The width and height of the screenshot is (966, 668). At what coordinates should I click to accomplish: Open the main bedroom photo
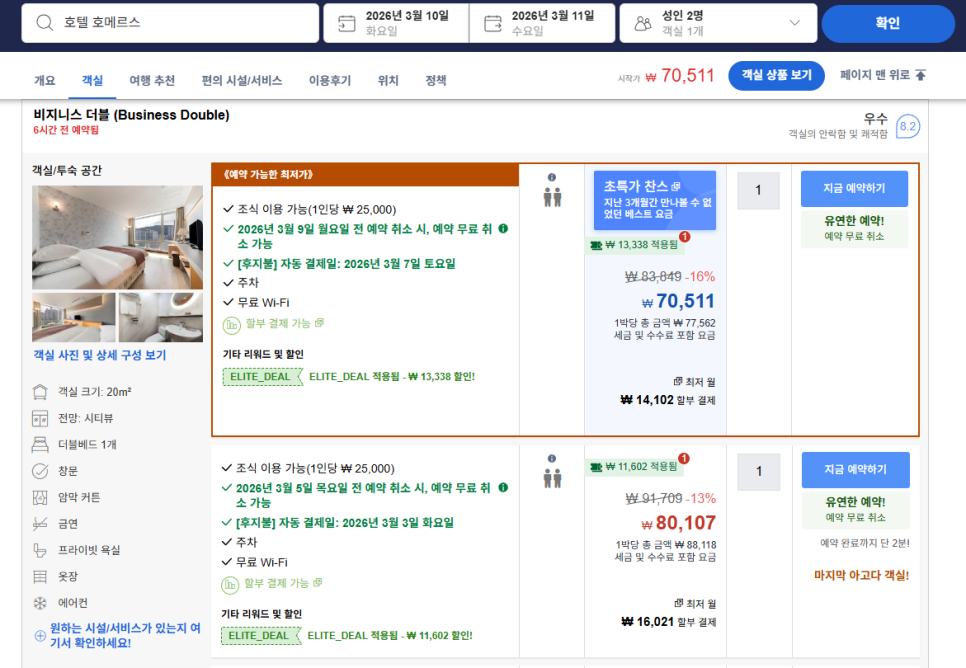coord(117,237)
